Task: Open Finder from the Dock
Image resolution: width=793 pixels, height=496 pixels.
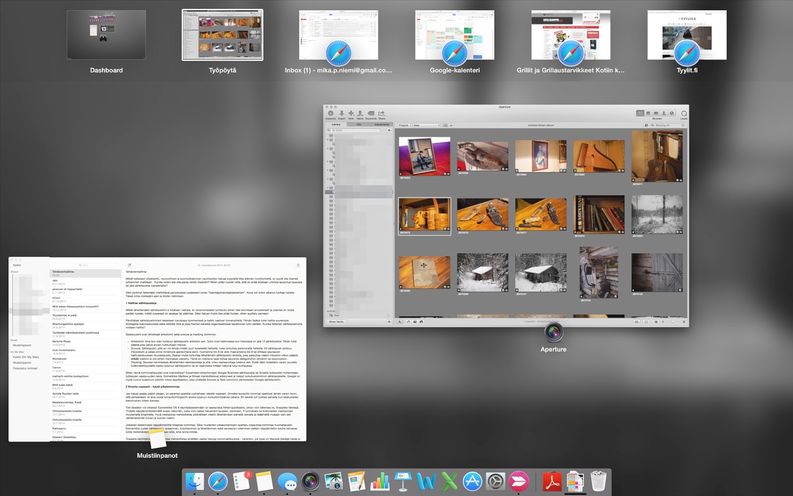Action: tap(195, 481)
